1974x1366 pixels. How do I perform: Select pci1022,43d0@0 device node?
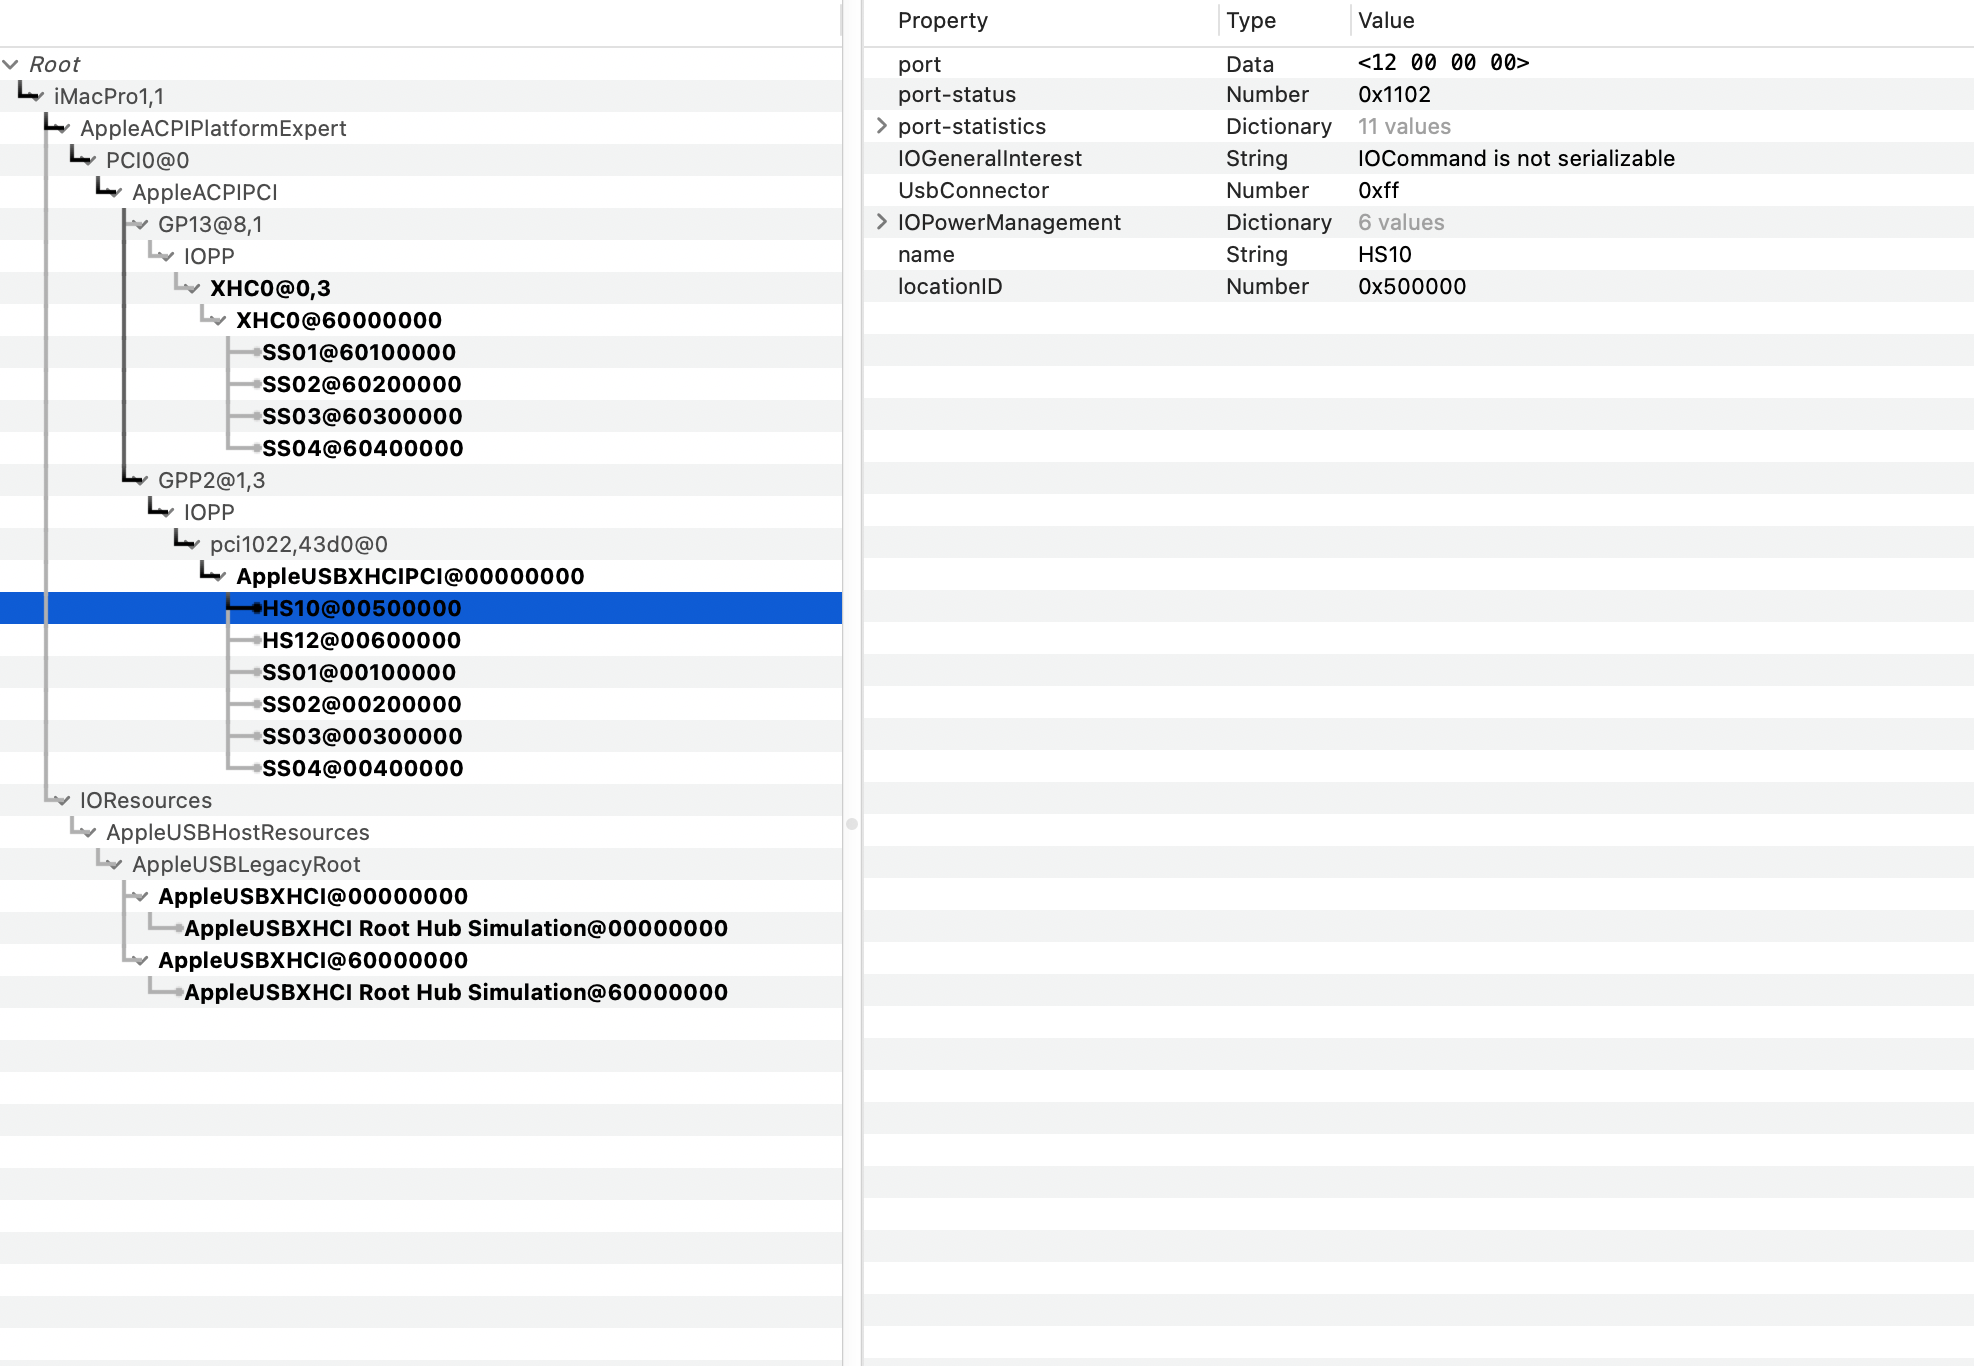click(x=298, y=544)
